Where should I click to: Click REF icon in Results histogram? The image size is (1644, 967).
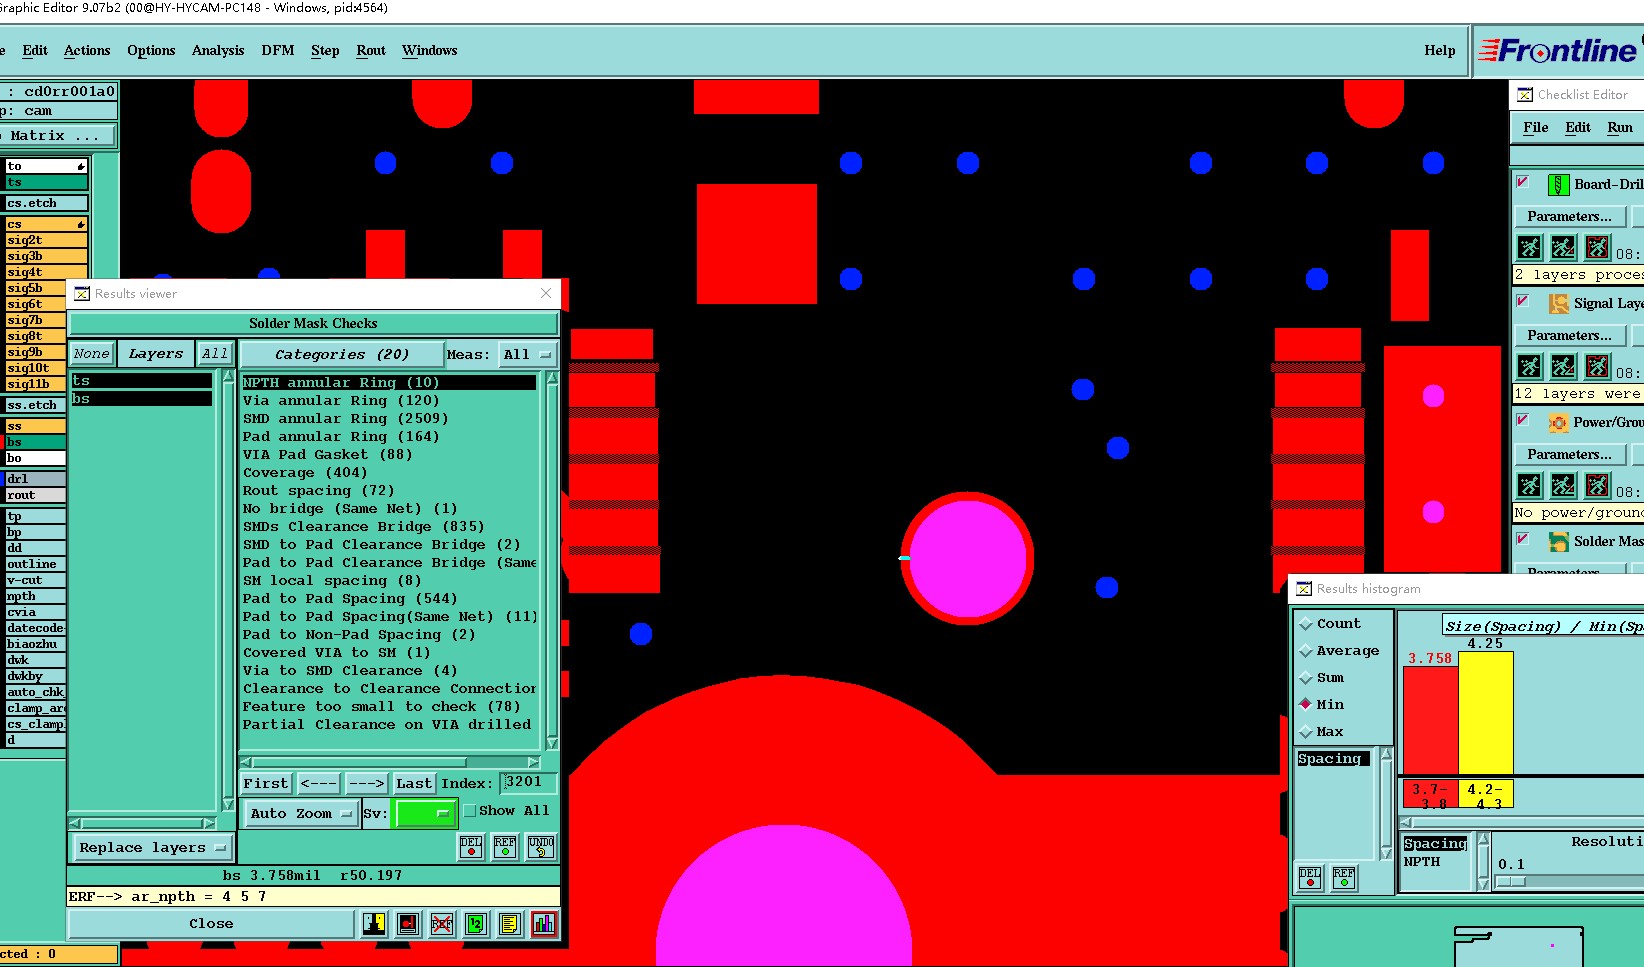pos(1344,877)
